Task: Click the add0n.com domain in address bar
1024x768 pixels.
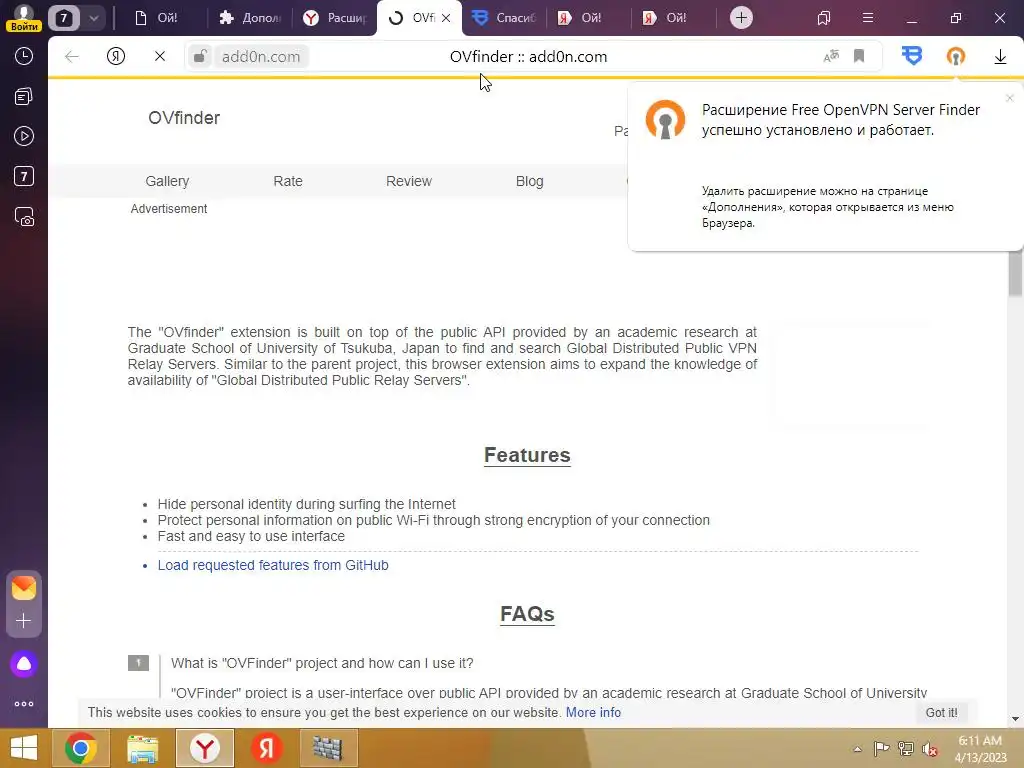Action: click(x=261, y=57)
